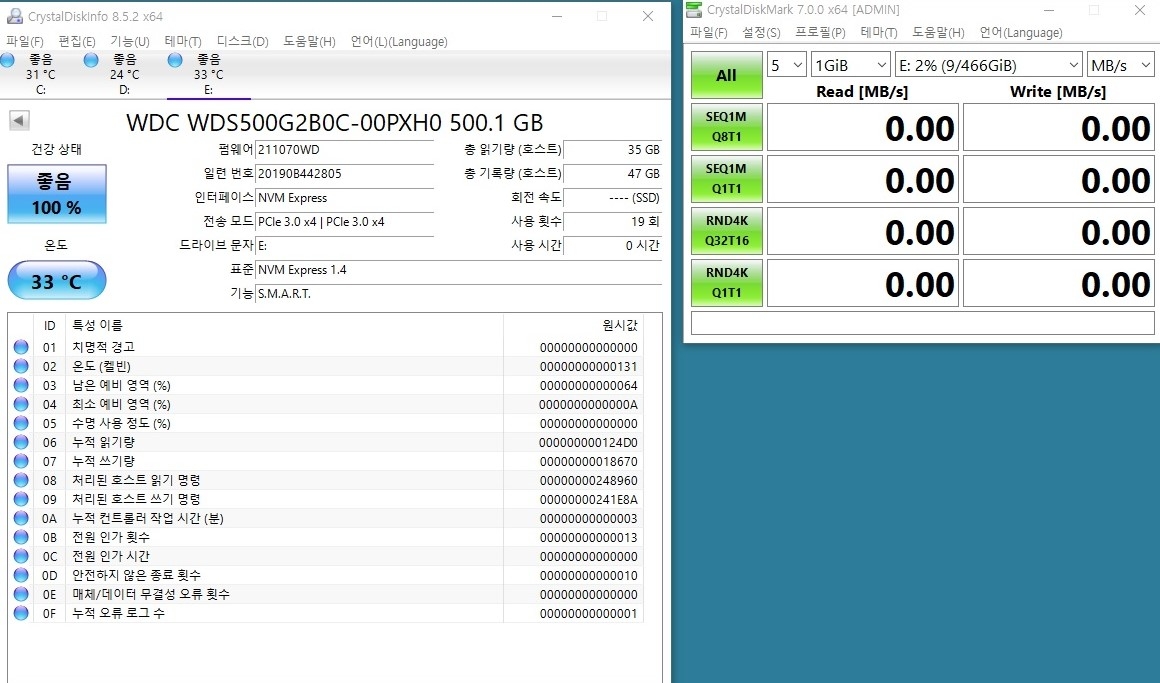Click the serial number field 20190B442805
This screenshot has width=1160, height=683.
345,174
